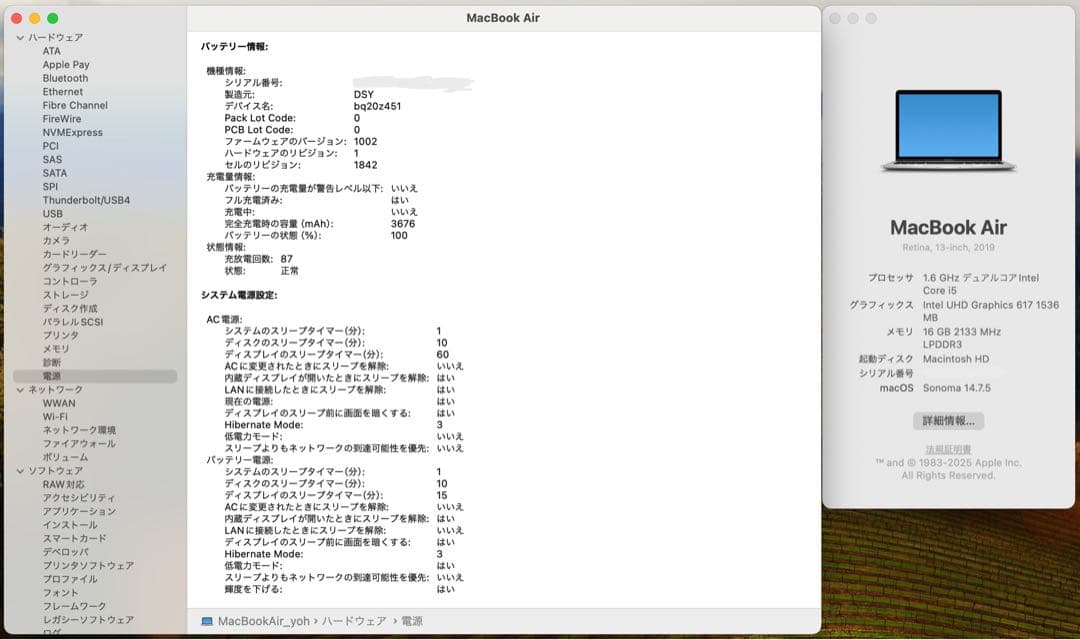Select Bluetooth in the sidebar

pyautogui.click(x=64, y=78)
